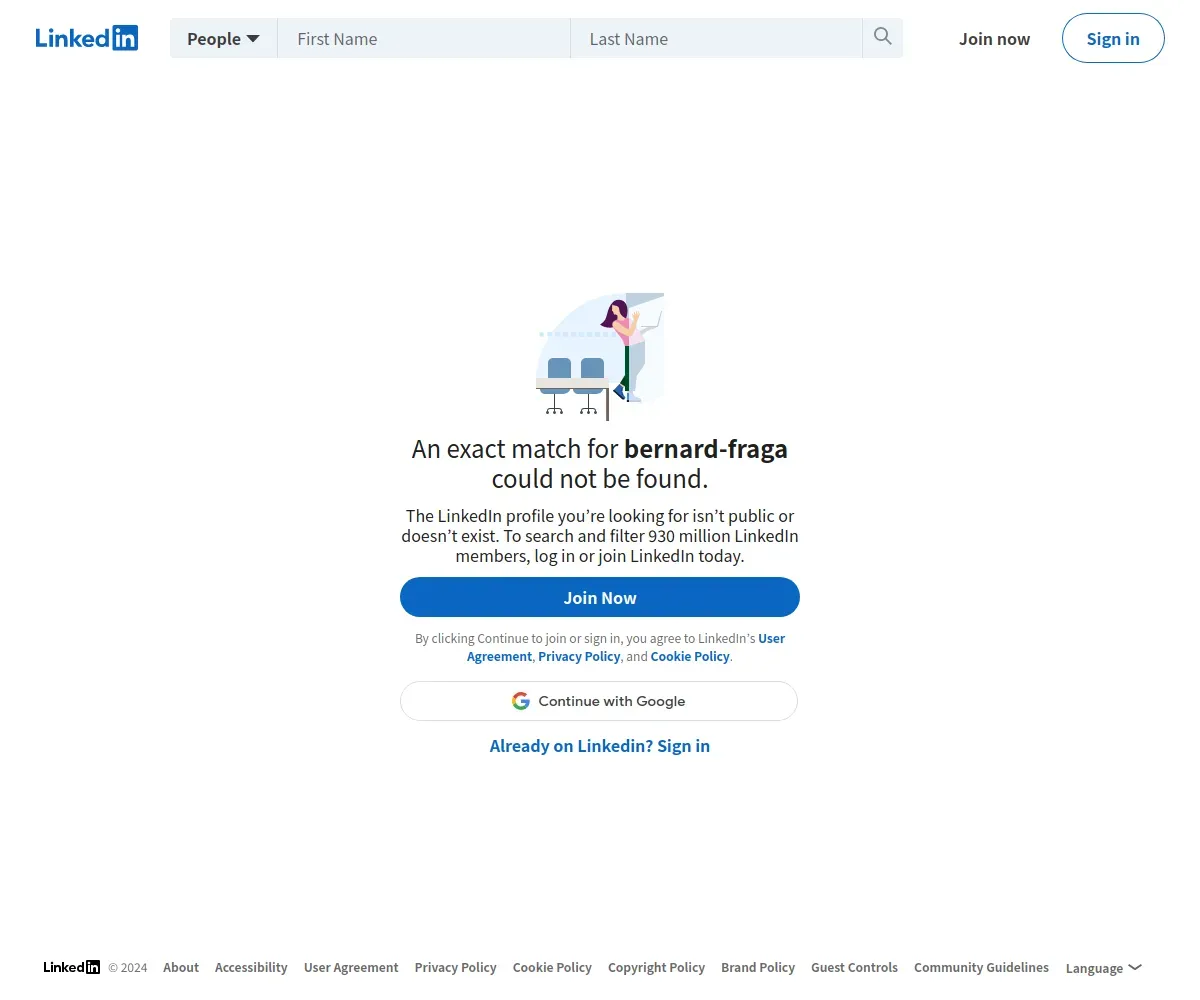Image resolution: width=1200 pixels, height=1000 pixels.
Task: Open Community Guidelines footer link
Action: (981, 967)
